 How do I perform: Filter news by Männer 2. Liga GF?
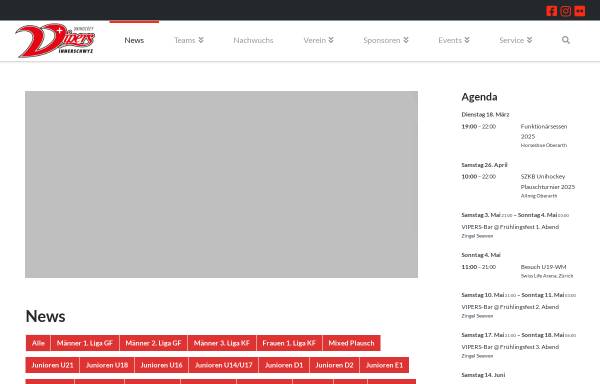153,343
